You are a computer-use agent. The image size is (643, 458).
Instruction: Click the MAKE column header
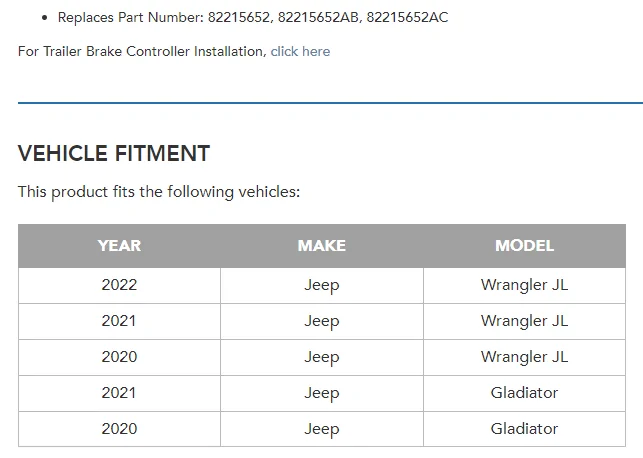pos(322,246)
